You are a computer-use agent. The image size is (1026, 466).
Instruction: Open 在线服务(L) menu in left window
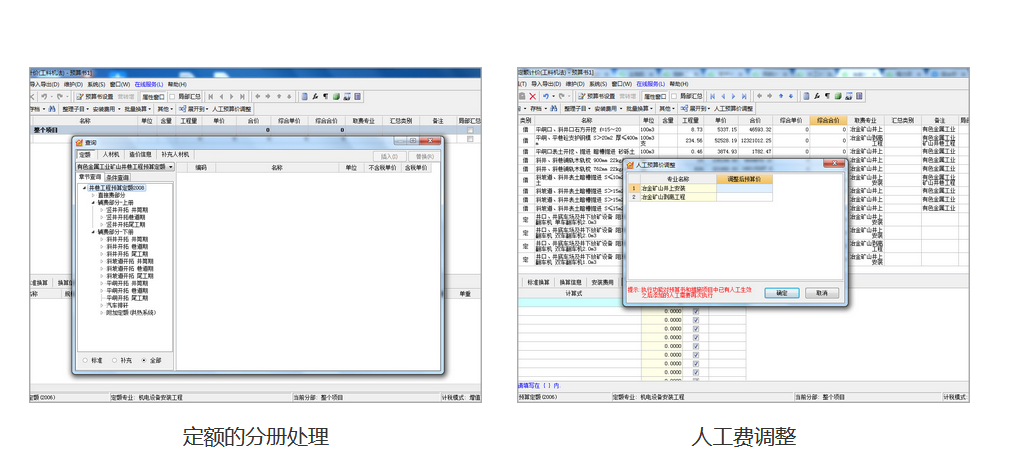click(x=149, y=84)
